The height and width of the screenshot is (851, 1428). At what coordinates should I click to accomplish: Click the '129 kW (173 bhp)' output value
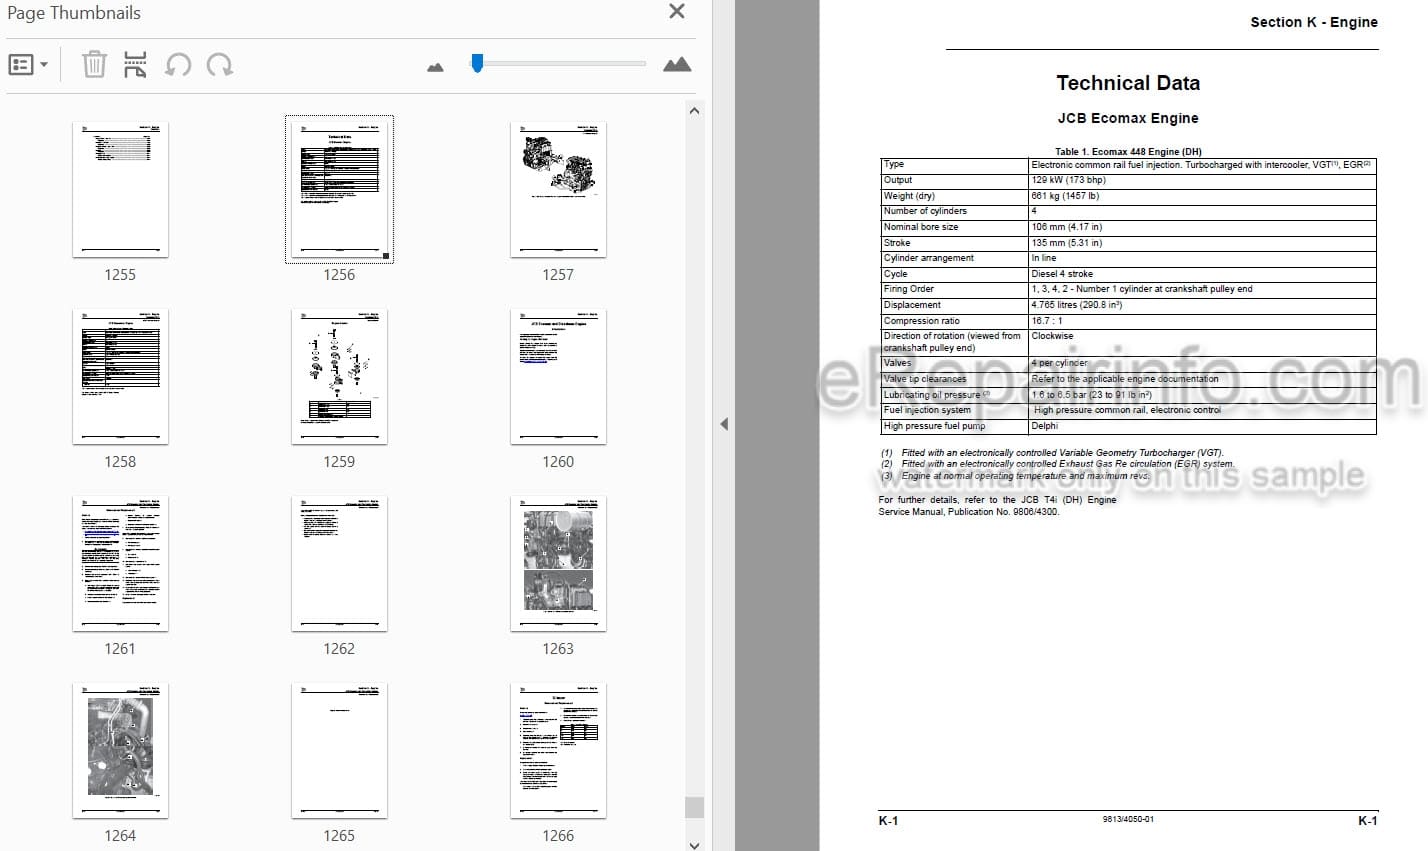tap(1068, 180)
